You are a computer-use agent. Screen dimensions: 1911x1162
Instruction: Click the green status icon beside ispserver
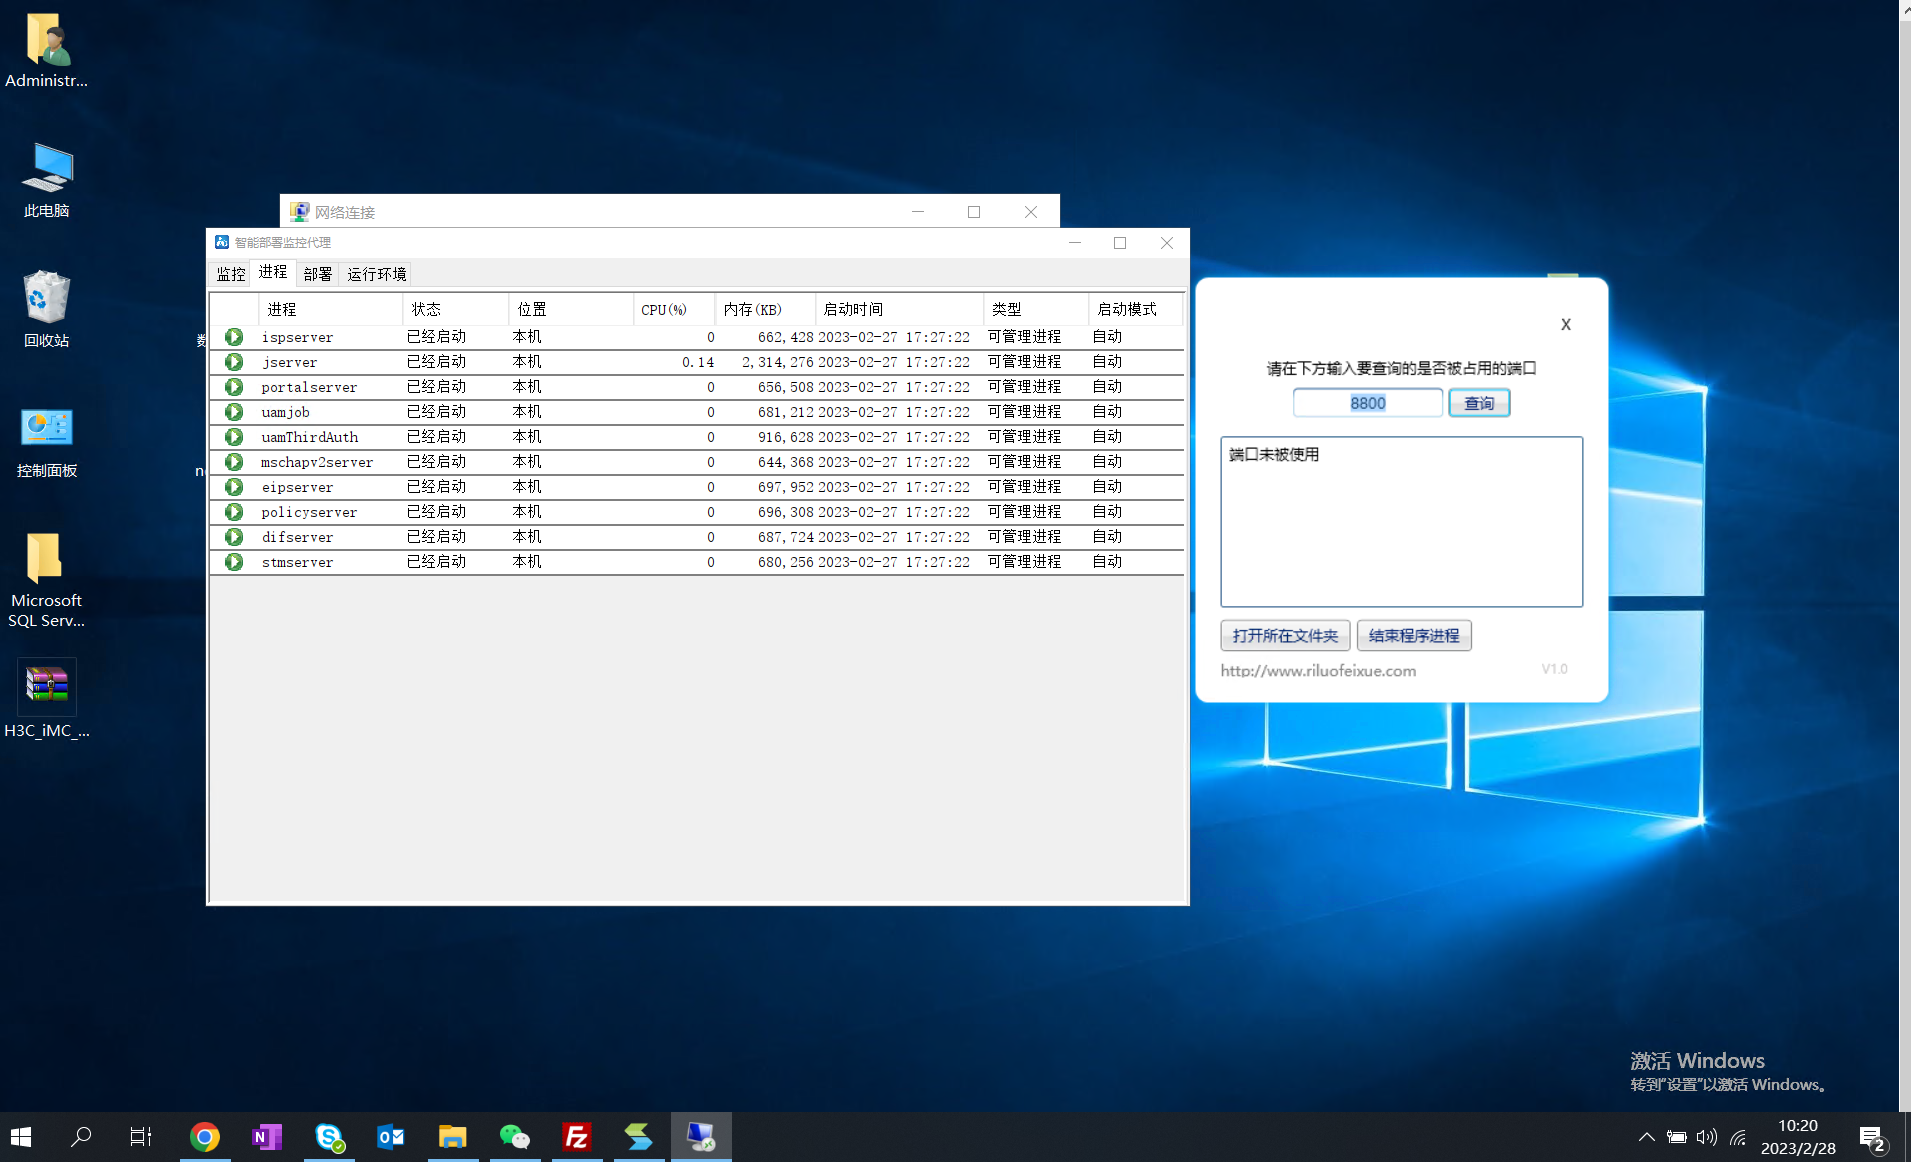(x=234, y=337)
